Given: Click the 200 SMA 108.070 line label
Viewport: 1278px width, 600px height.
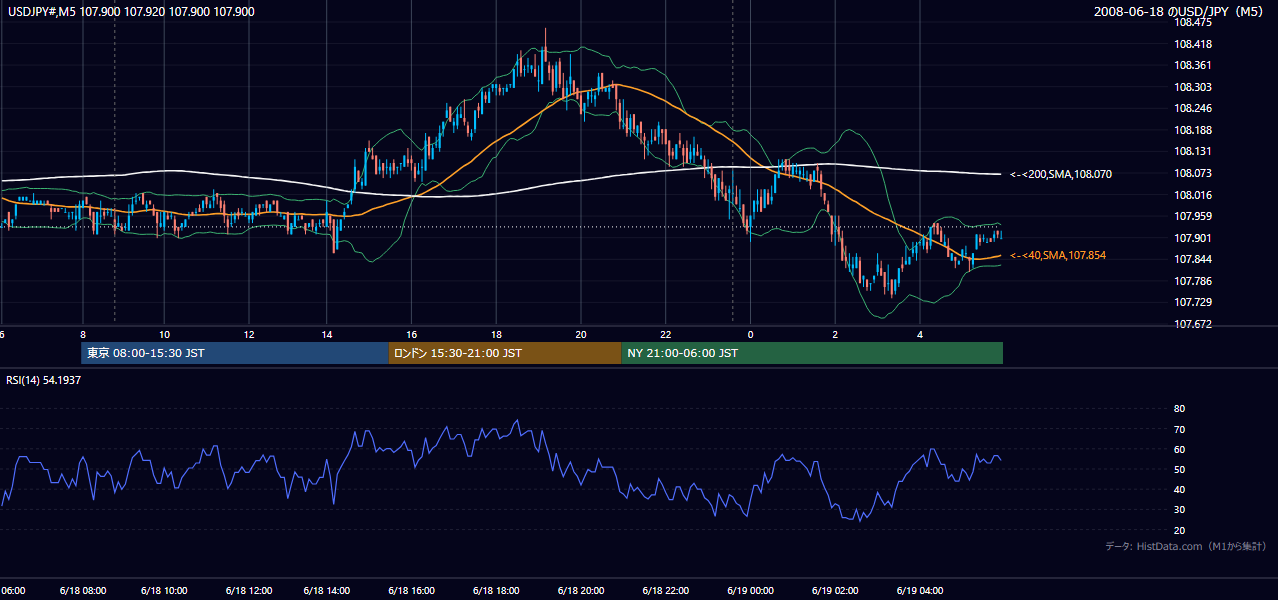Looking at the screenshot, I should [1061, 174].
